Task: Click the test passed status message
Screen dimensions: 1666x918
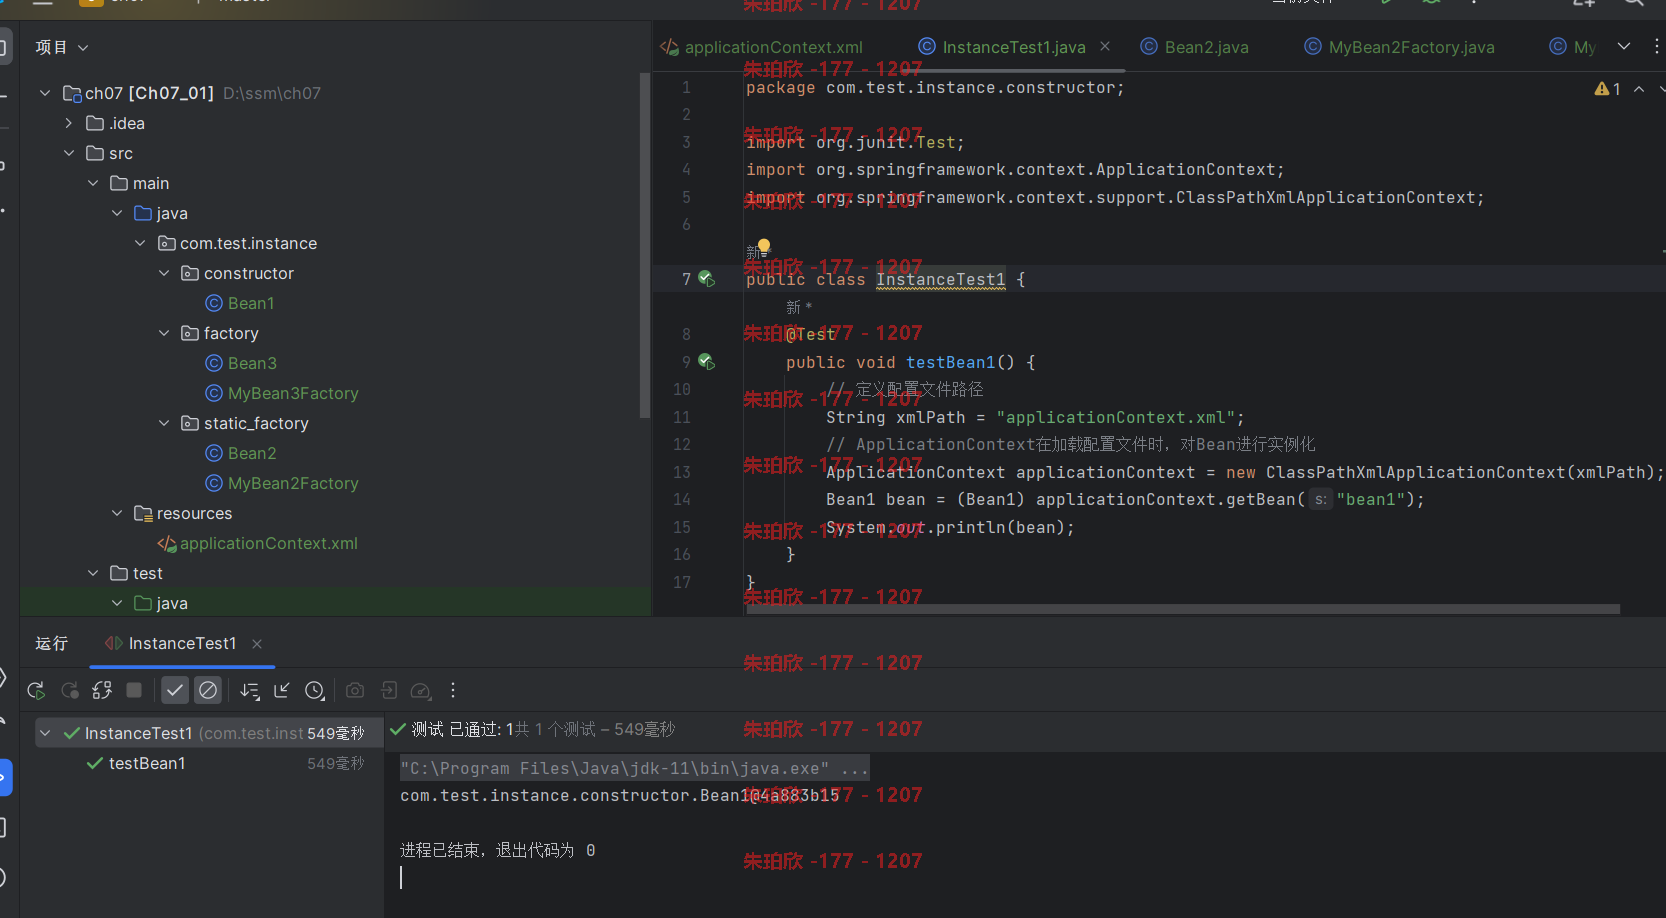Action: pos(532,729)
